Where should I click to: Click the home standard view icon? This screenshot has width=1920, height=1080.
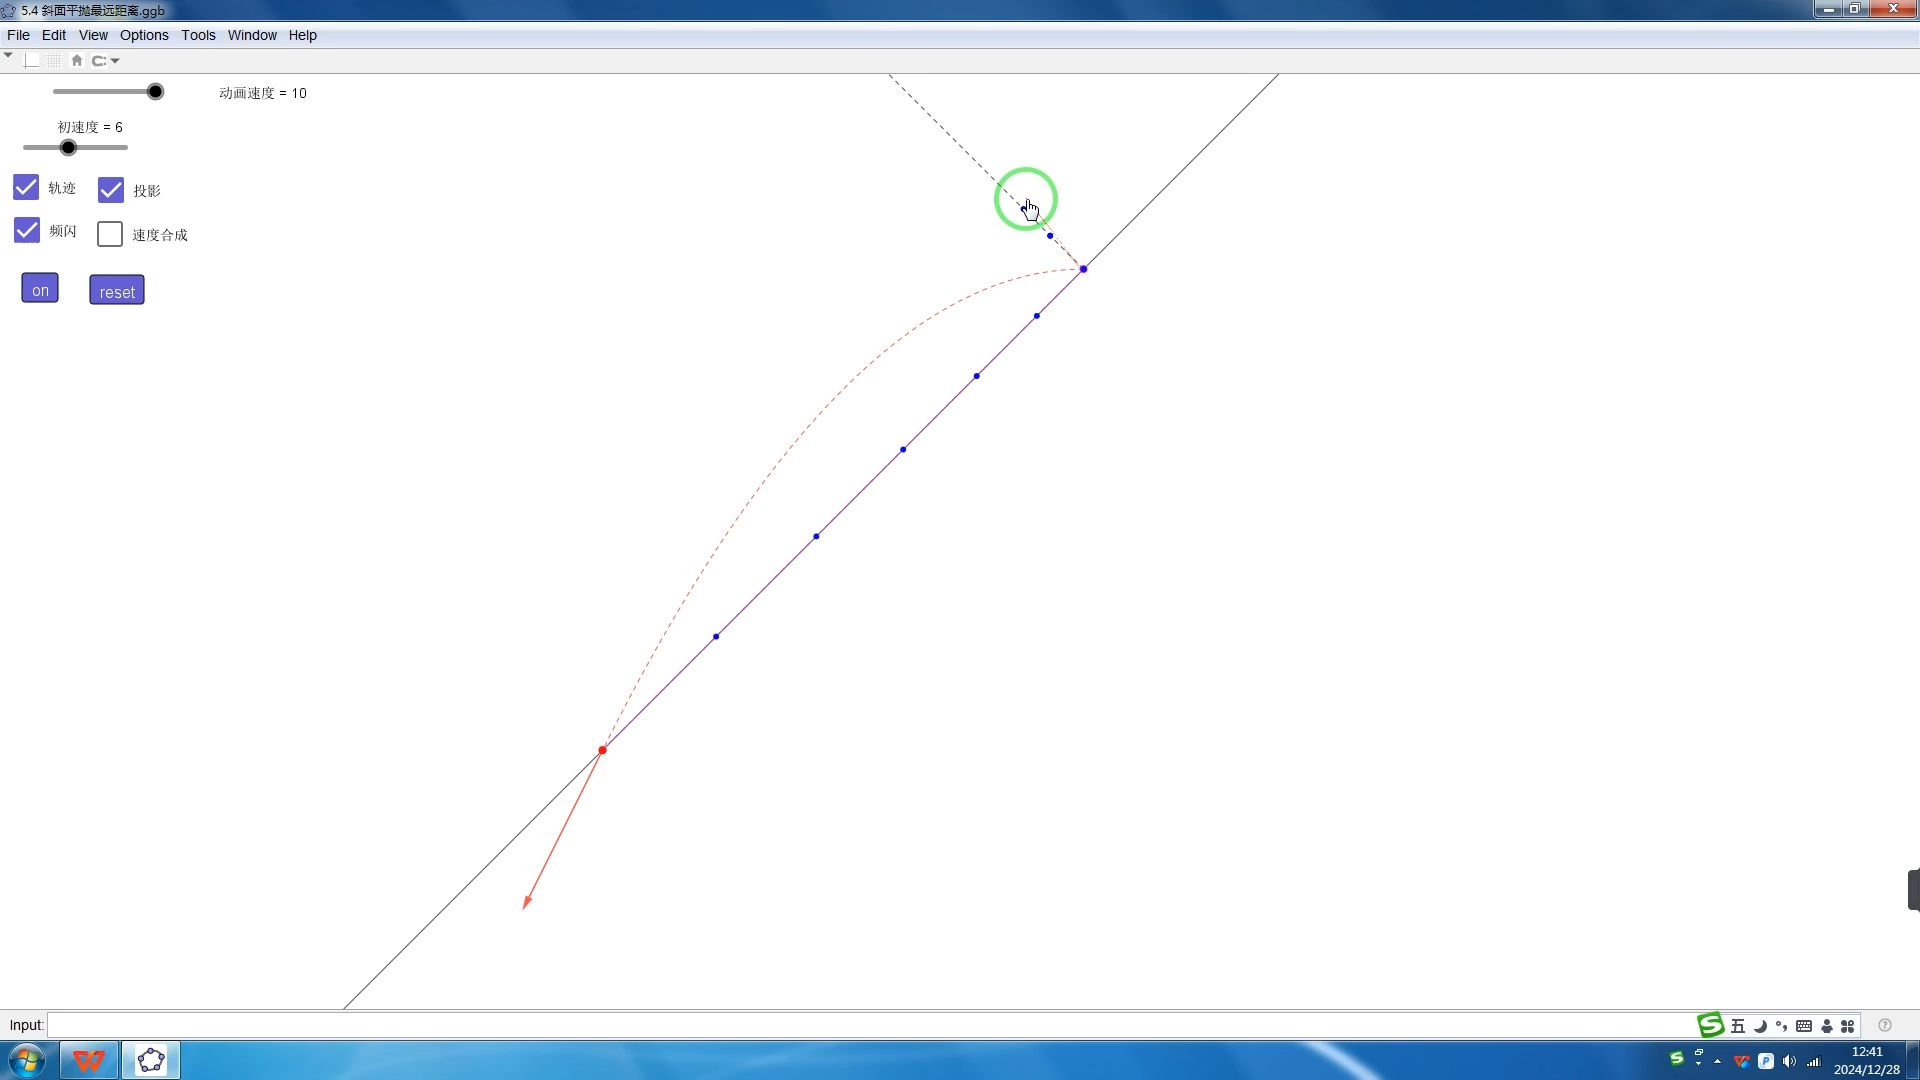click(x=77, y=61)
